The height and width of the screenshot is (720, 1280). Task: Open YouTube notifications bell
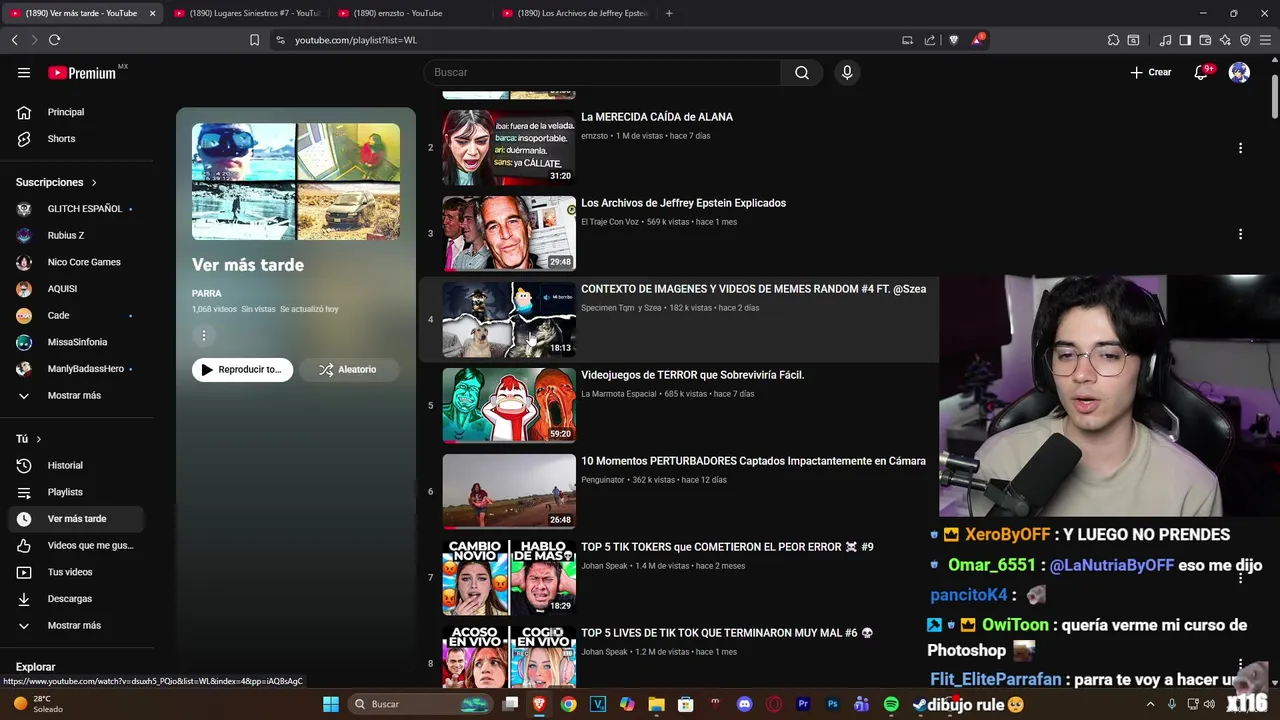pyautogui.click(x=1201, y=72)
